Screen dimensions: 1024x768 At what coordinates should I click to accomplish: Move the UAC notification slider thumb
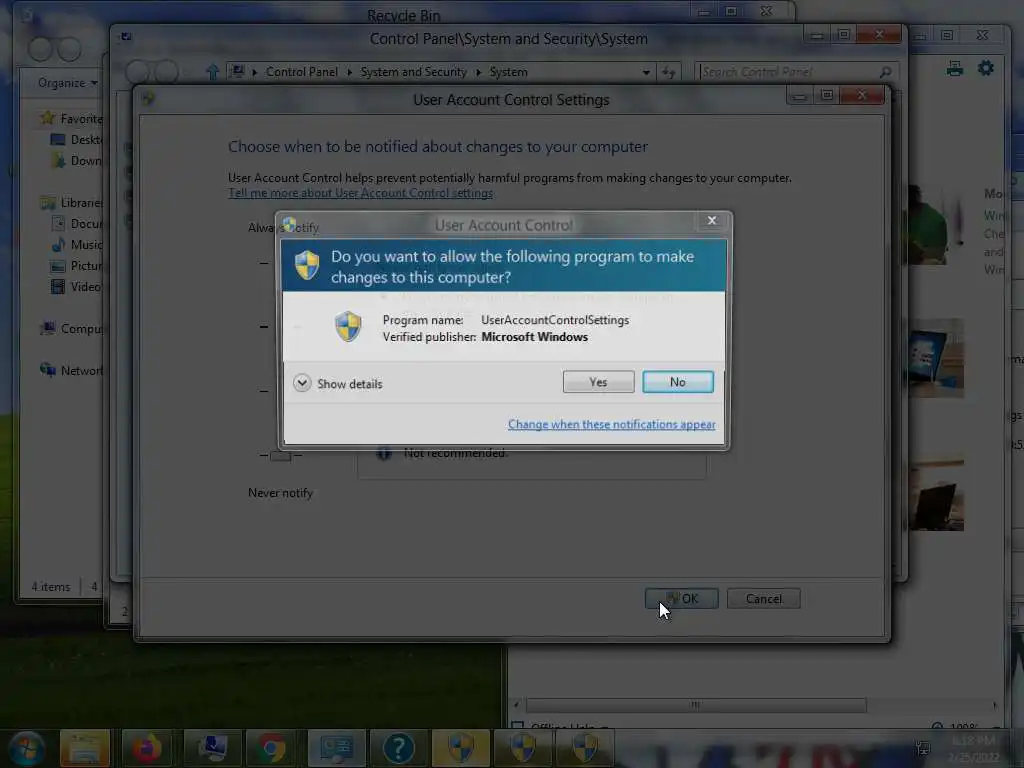(280, 455)
